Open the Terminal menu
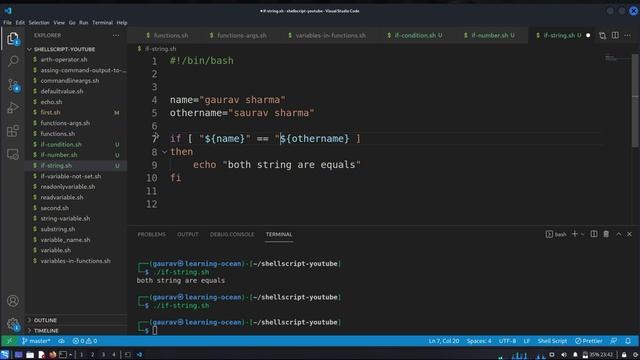This screenshot has width=640, height=360. tap(102, 23)
